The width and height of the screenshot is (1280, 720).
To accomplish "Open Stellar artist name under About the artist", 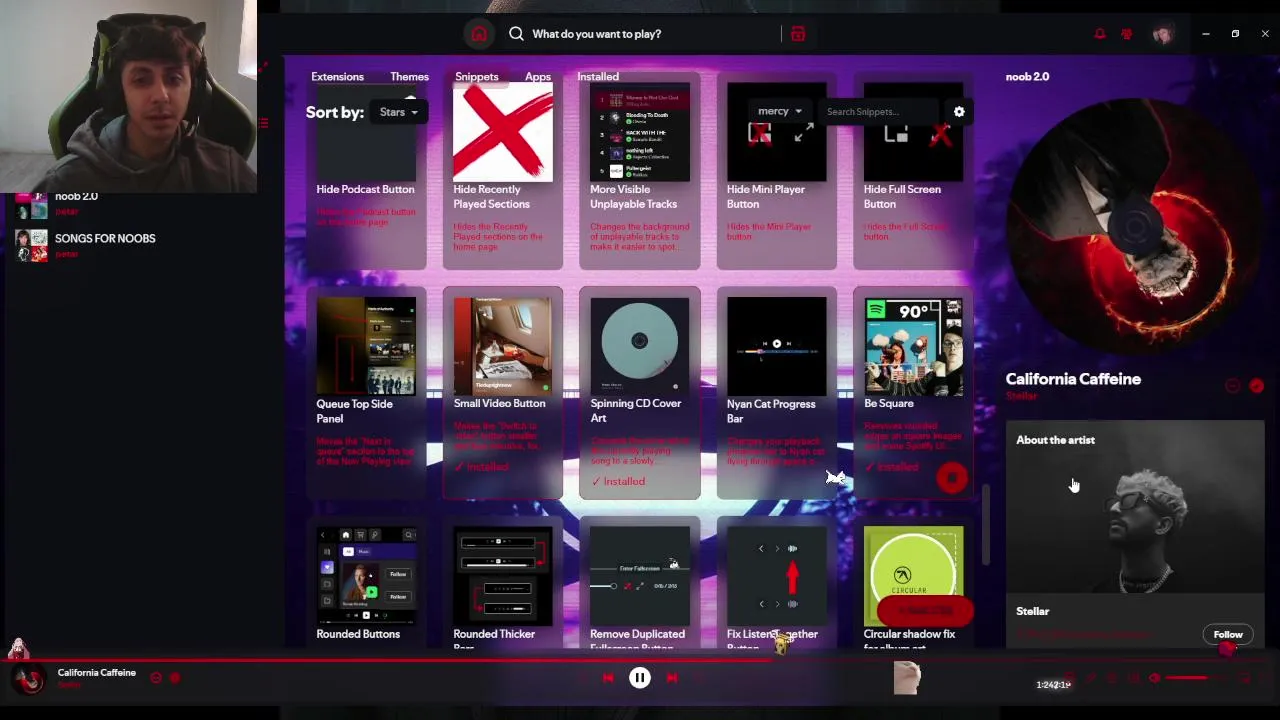I will [x=1033, y=612].
